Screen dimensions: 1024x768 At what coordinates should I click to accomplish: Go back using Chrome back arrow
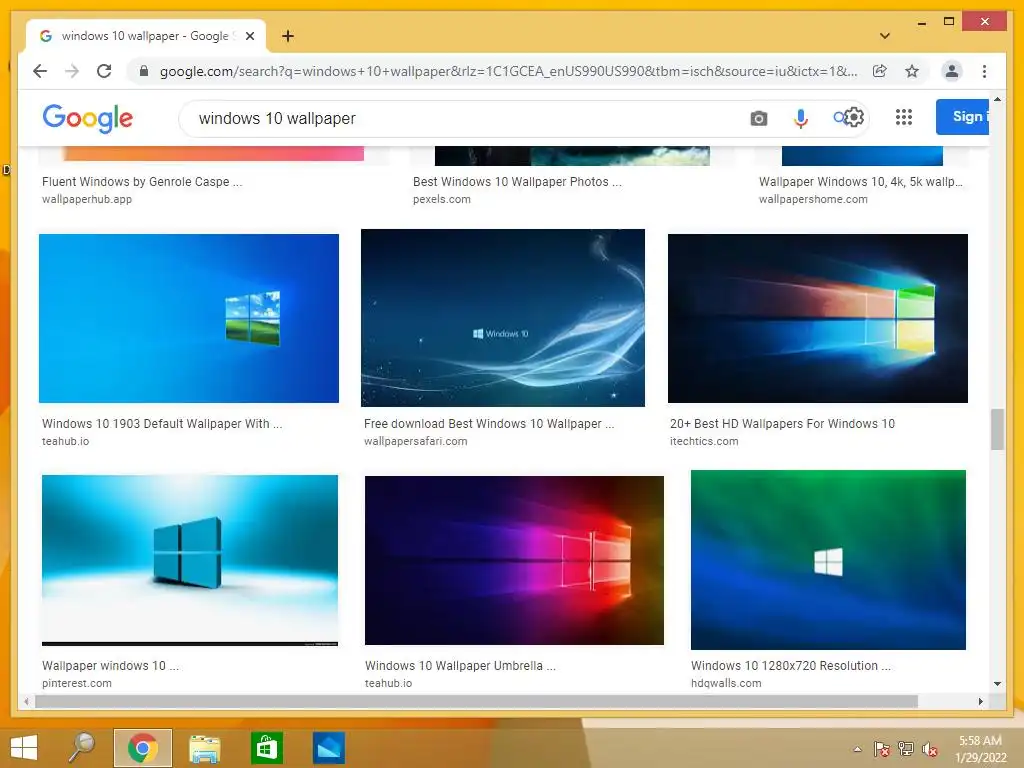(40, 71)
